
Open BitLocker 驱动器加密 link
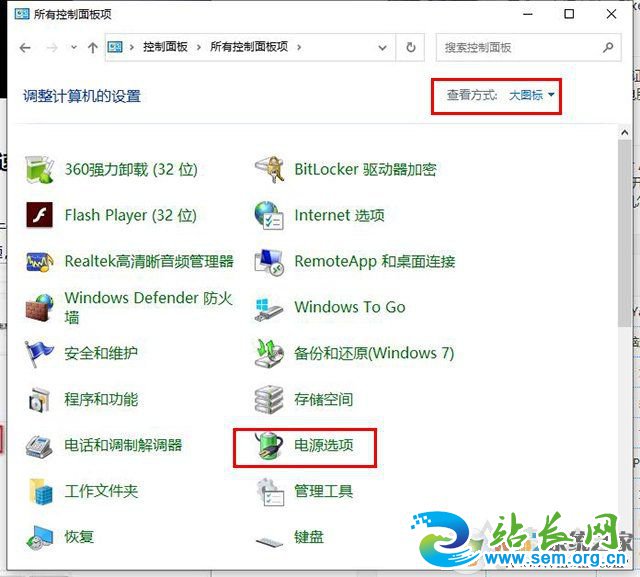[x=365, y=169]
